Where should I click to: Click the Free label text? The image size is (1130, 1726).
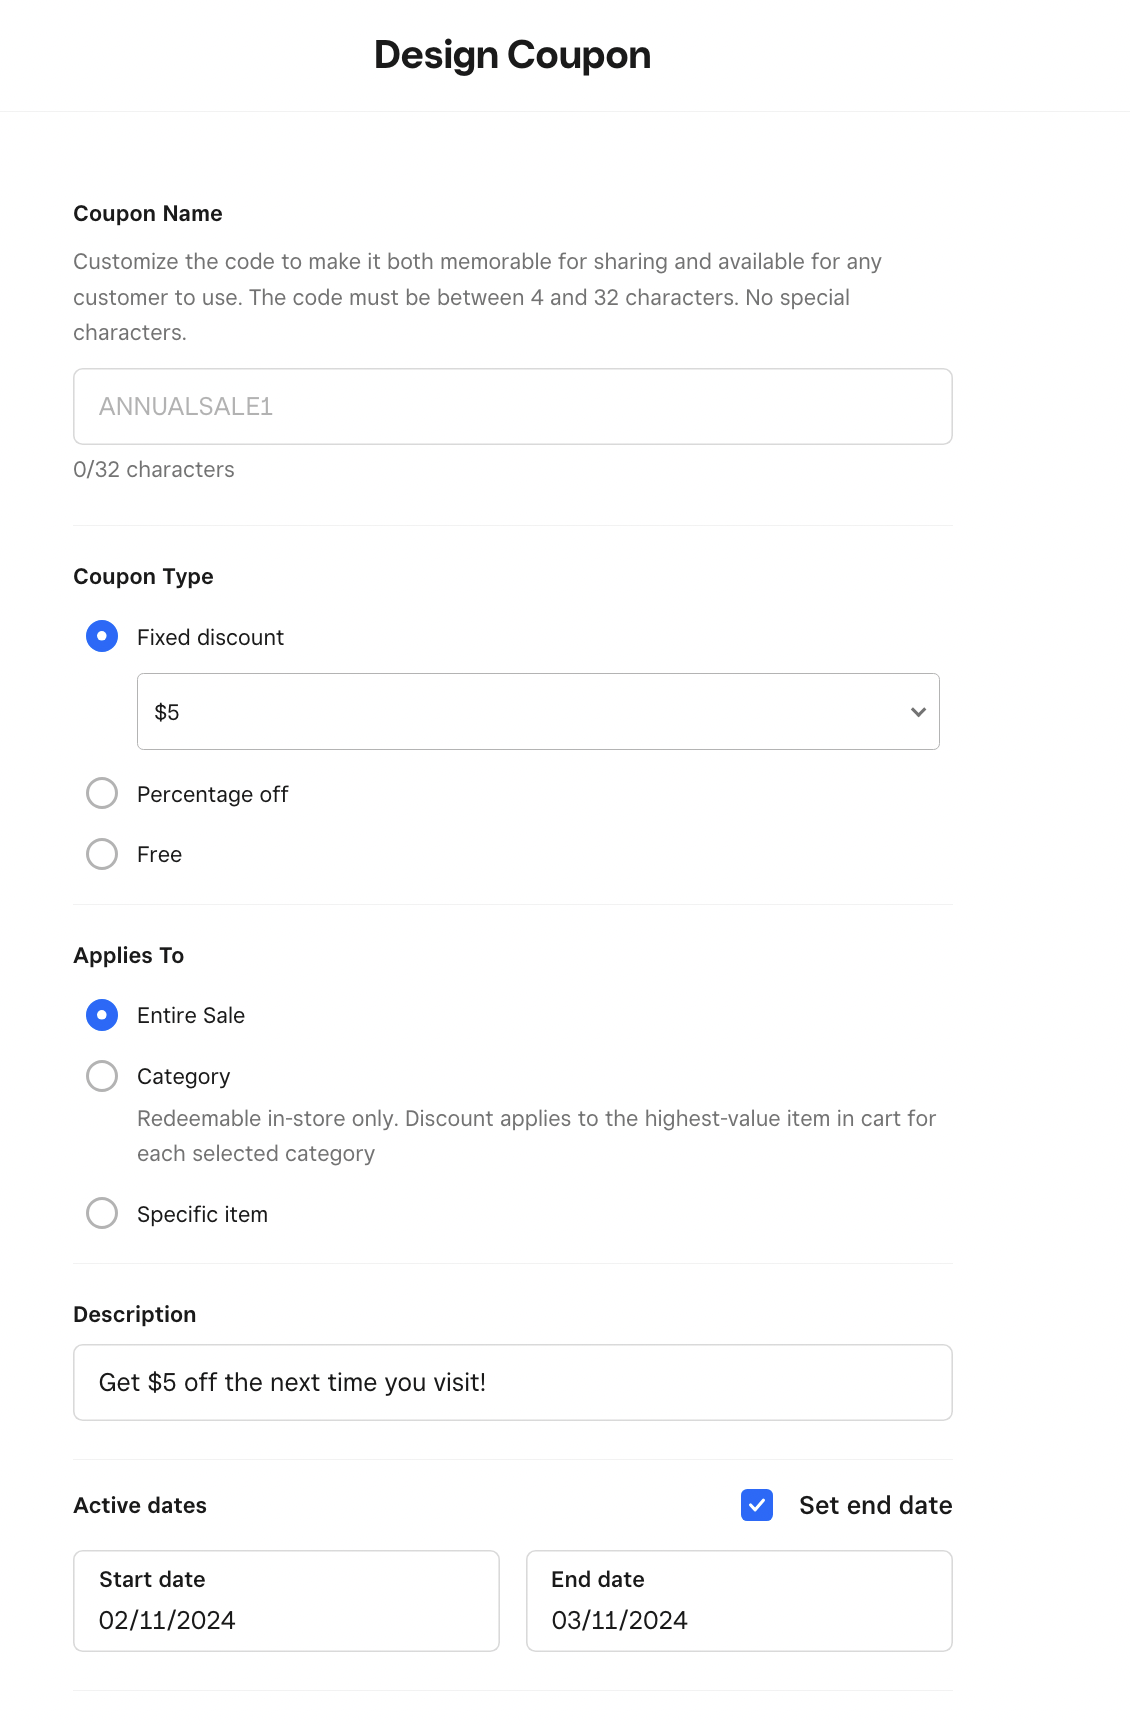click(159, 855)
